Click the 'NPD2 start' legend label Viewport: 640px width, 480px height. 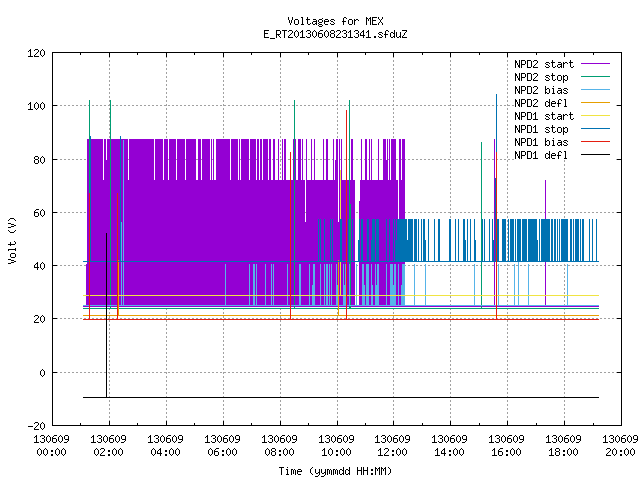pos(544,64)
